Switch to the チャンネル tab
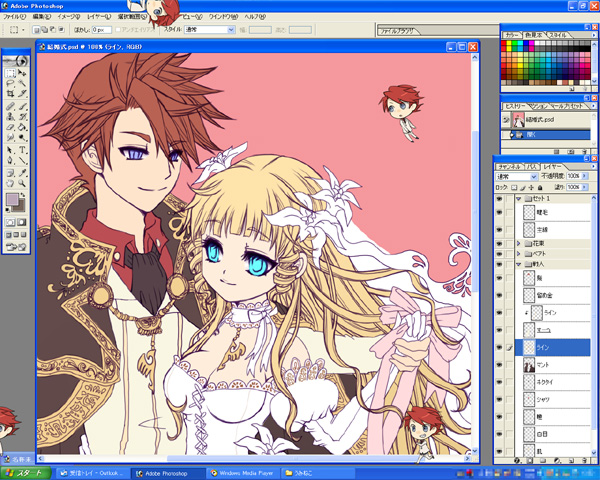This screenshot has width=600, height=480. click(x=509, y=167)
